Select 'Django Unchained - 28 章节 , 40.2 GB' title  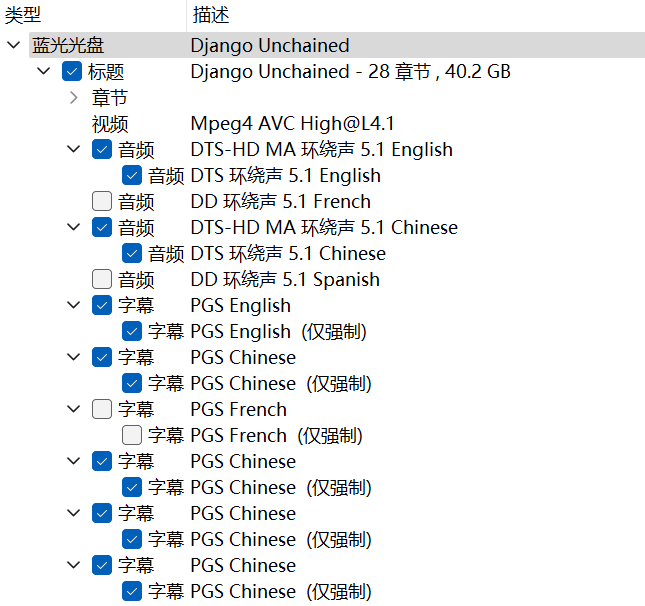tap(350, 72)
